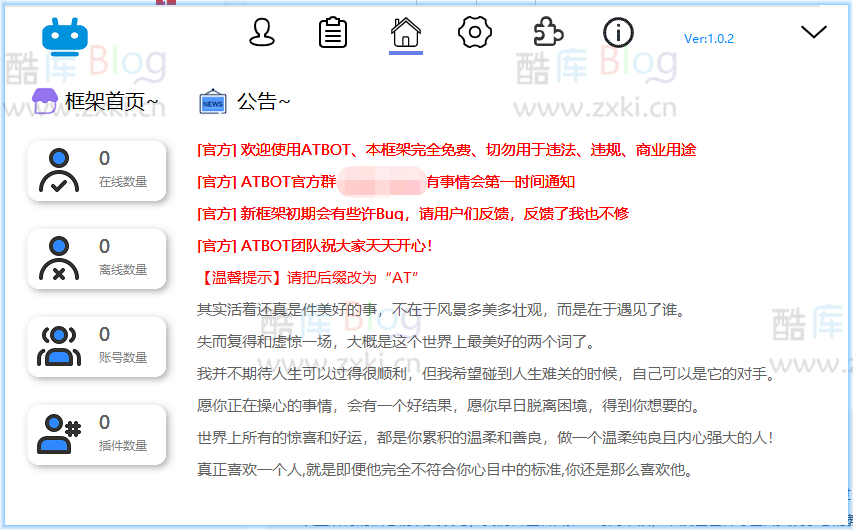Click the count 0 above 账号数量
The width and height of the screenshot is (853, 530).
104,334
